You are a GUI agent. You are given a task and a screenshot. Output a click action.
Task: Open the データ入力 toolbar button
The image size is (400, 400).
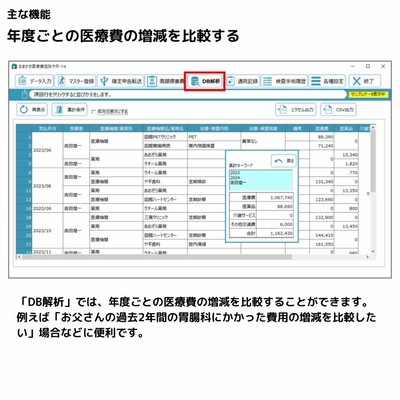[34, 81]
